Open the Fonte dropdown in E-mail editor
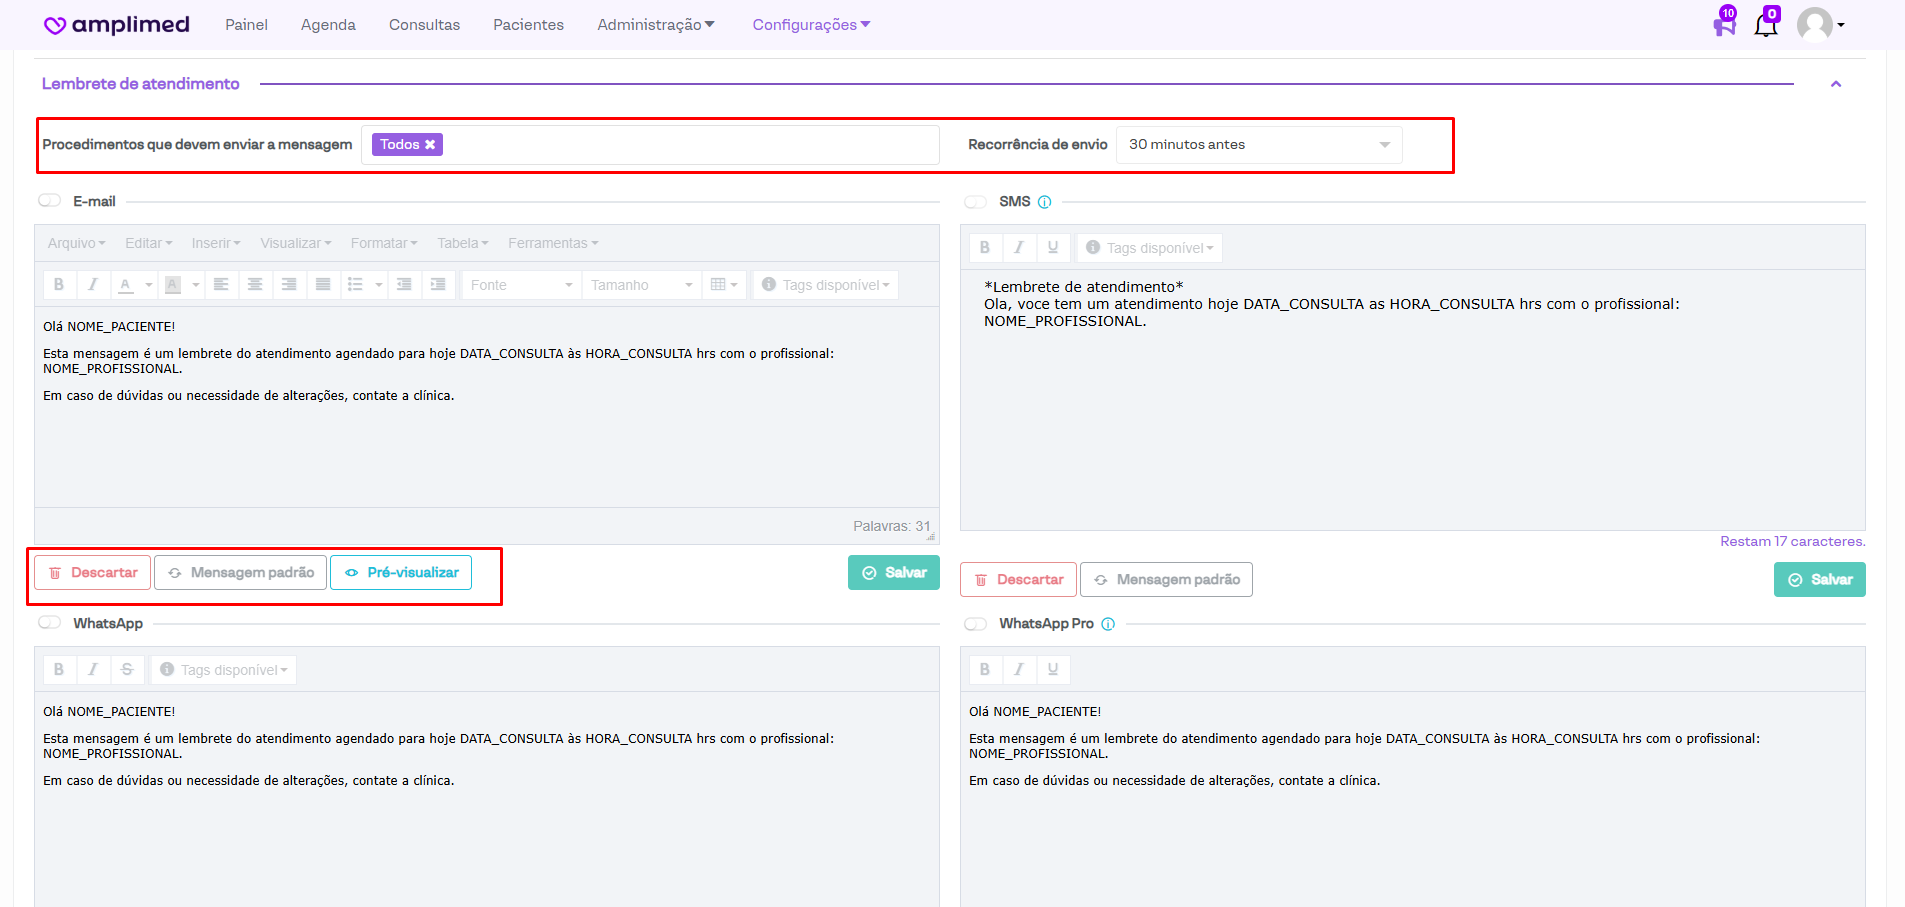Screen dimensions: 1905x907 click(x=521, y=285)
